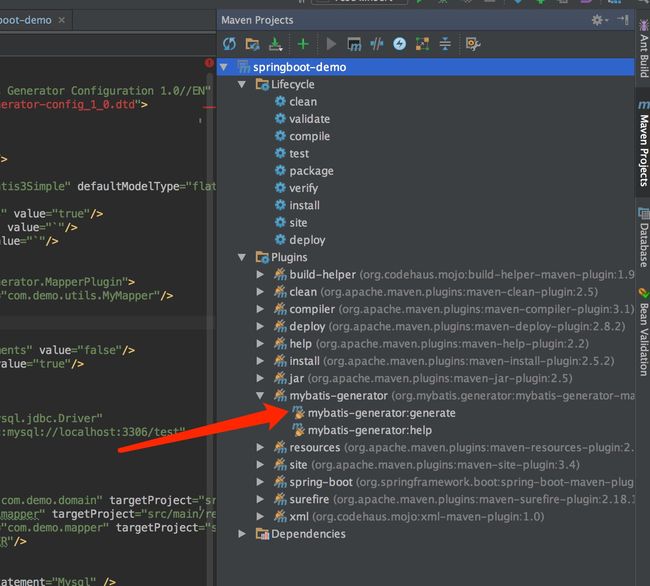This screenshot has height=586, width=650.
Task: Toggle the Maven Projects side tab
Action: coord(643,145)
